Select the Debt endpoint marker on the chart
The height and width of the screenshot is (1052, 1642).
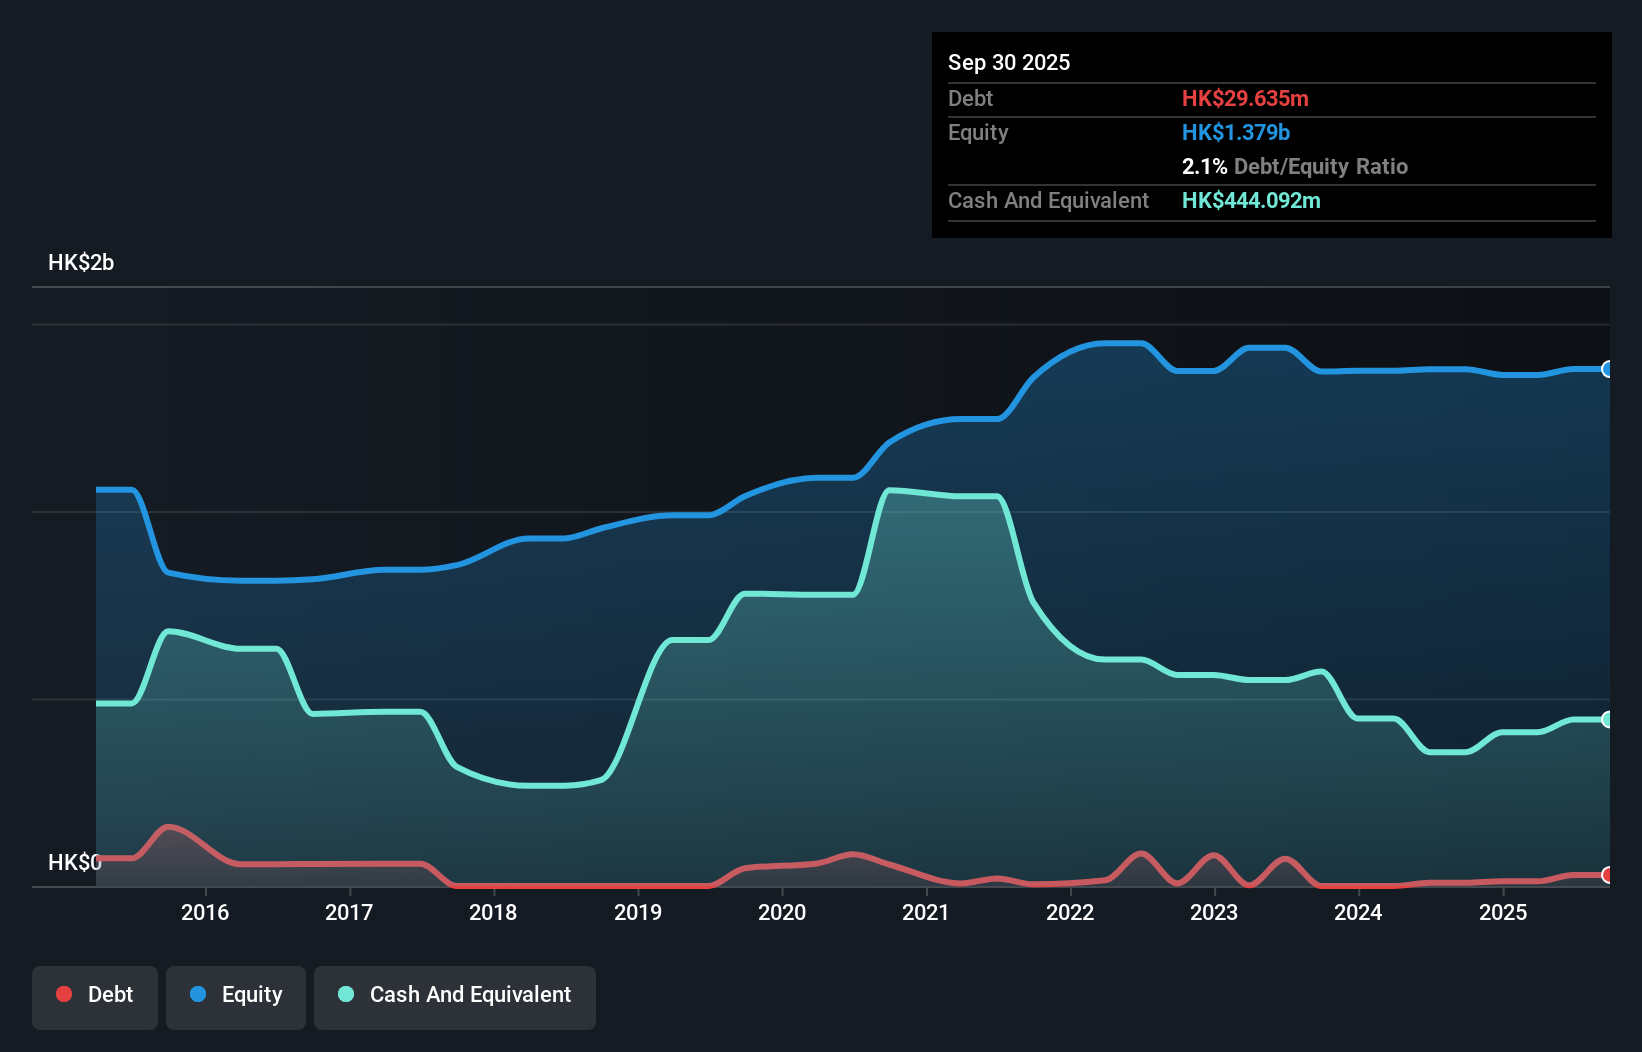pos(1607,874)
